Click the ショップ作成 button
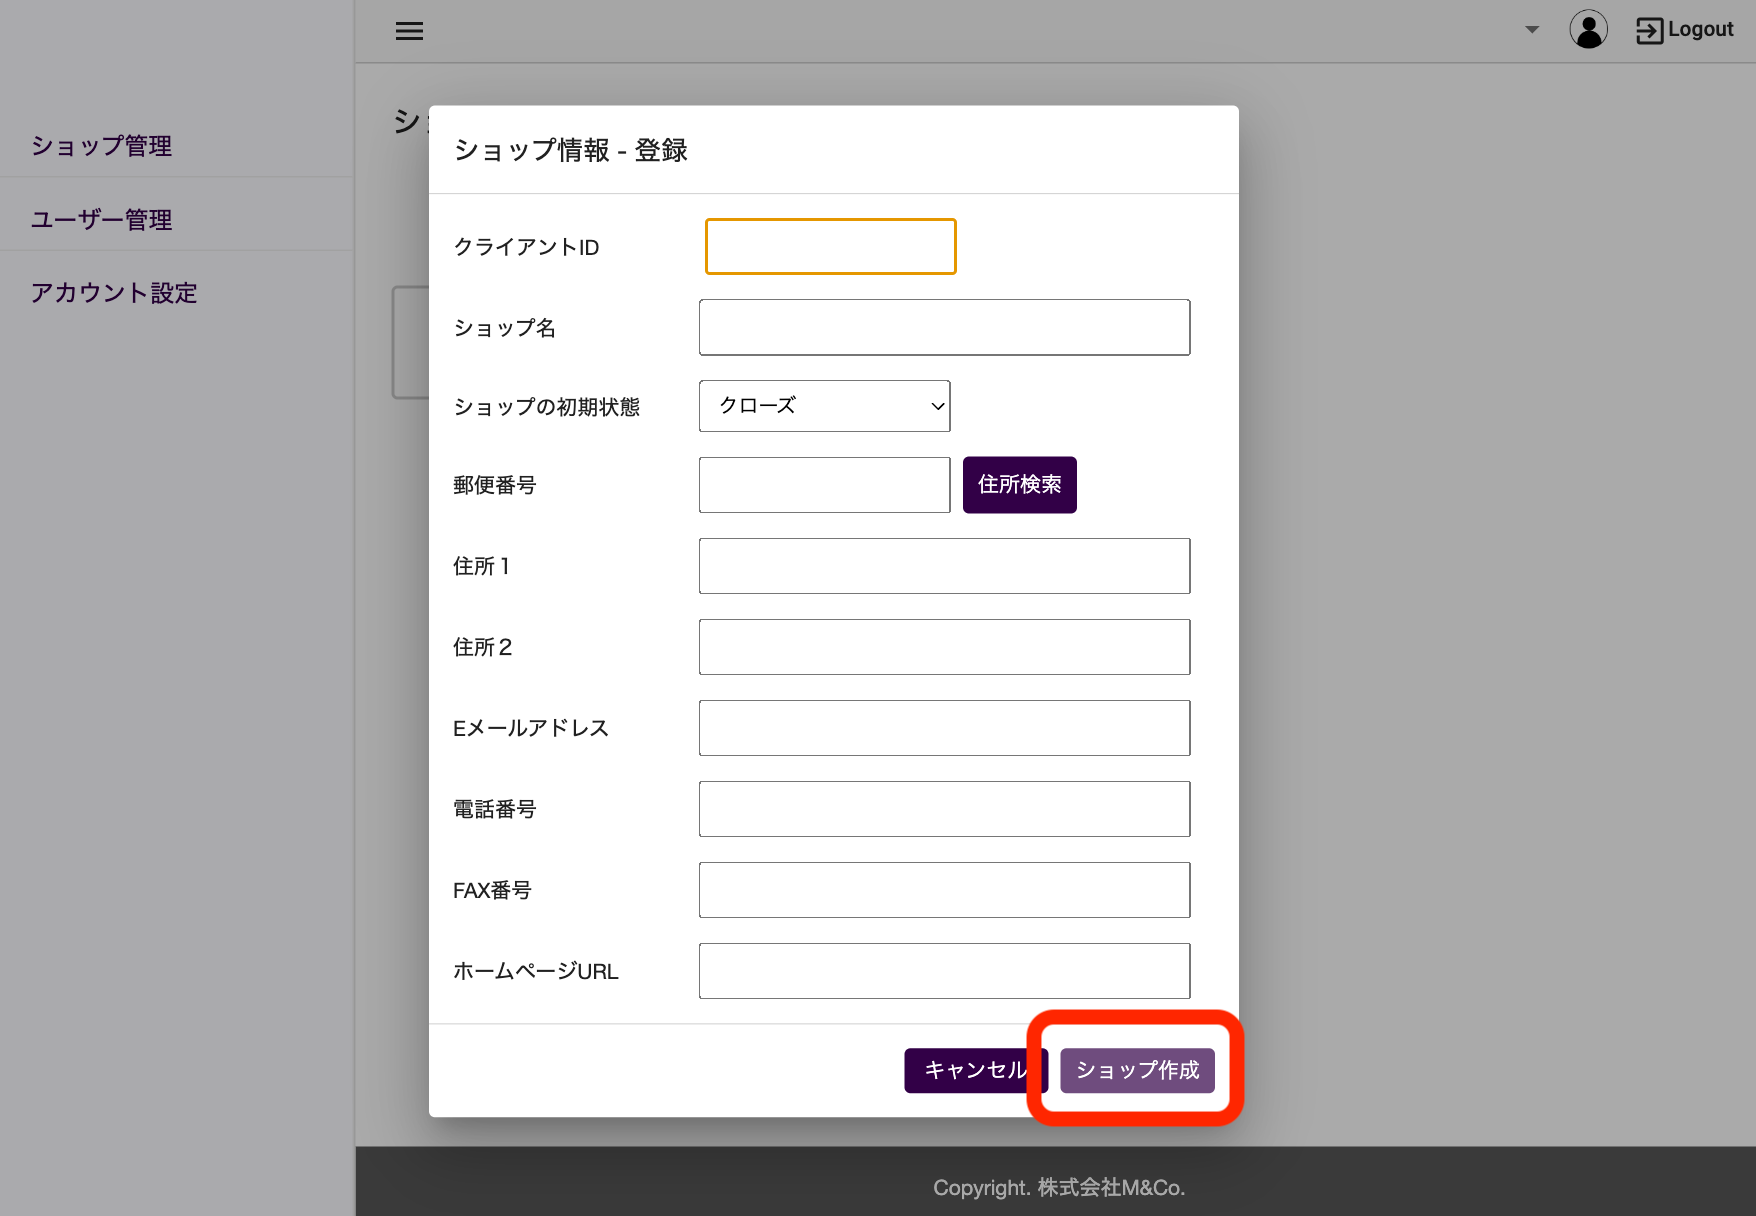This screenshot has height=1216, width=1756. pyautogui.click(x=1137, y=1070)
